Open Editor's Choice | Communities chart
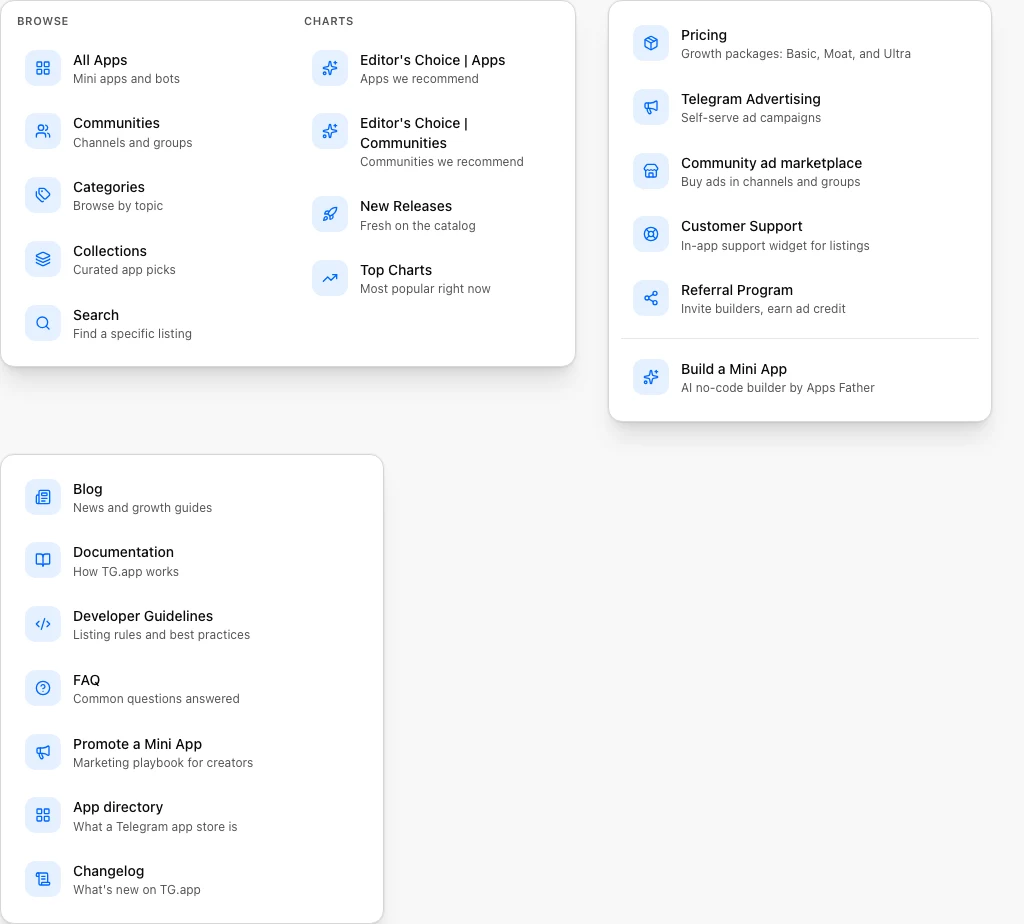Viewport: 1024px width, 924px height. pyautogui.click(x=432, y=142)
